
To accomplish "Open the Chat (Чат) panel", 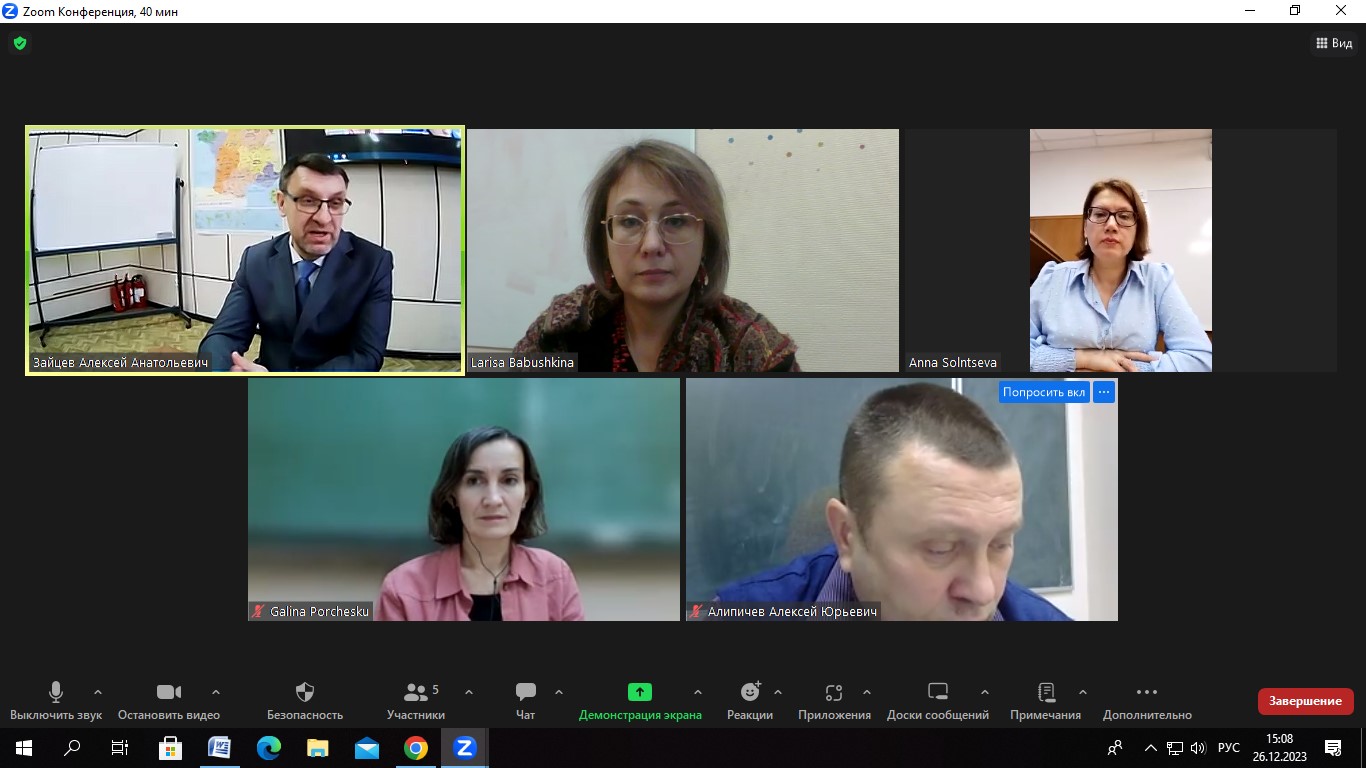I will (x=525, y=700).
